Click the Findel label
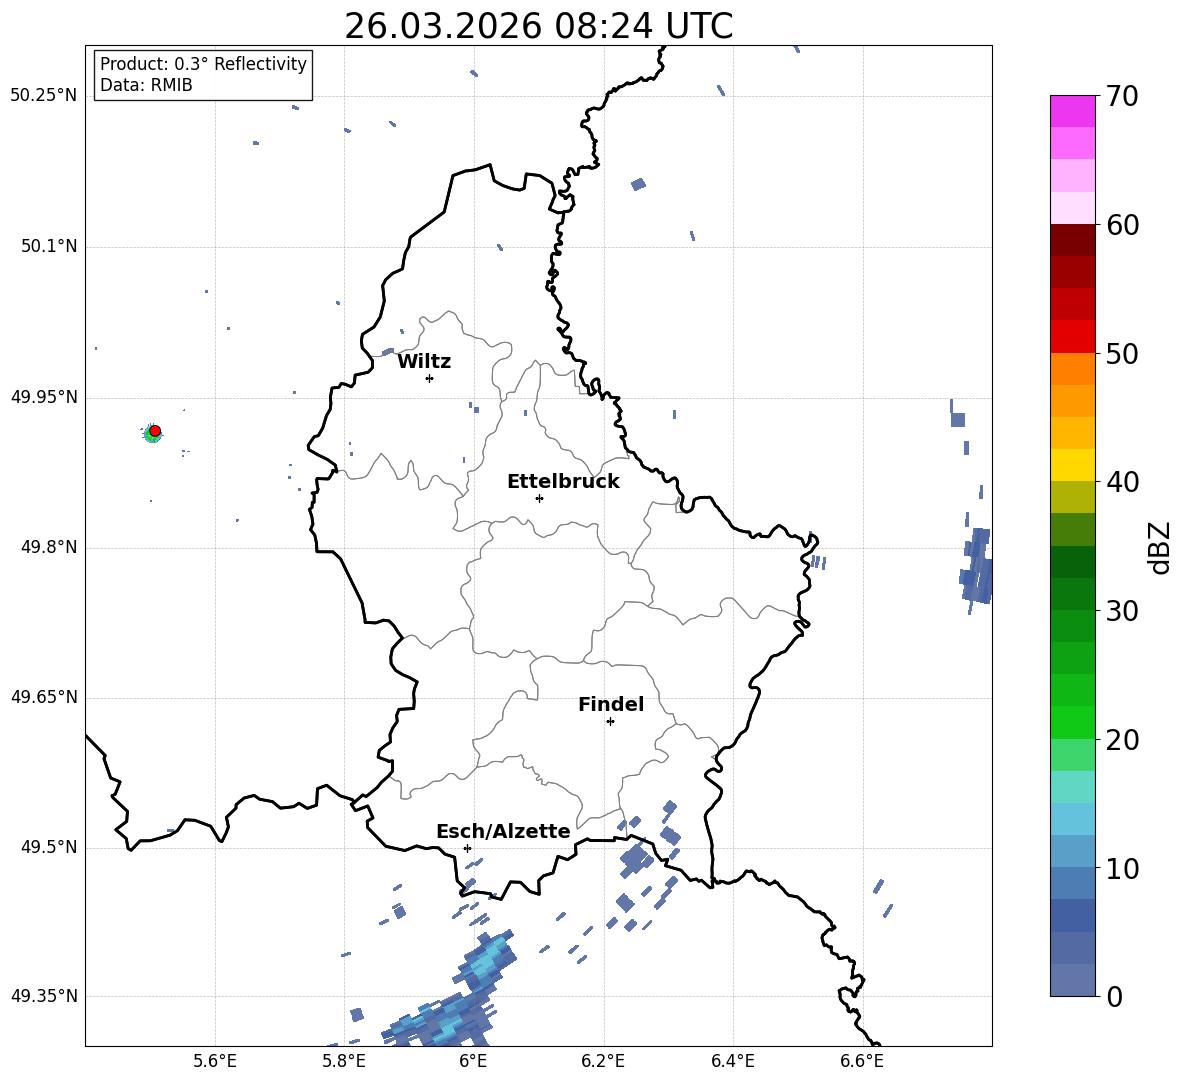This screenshot has width=1184, height=1081. 611,704
